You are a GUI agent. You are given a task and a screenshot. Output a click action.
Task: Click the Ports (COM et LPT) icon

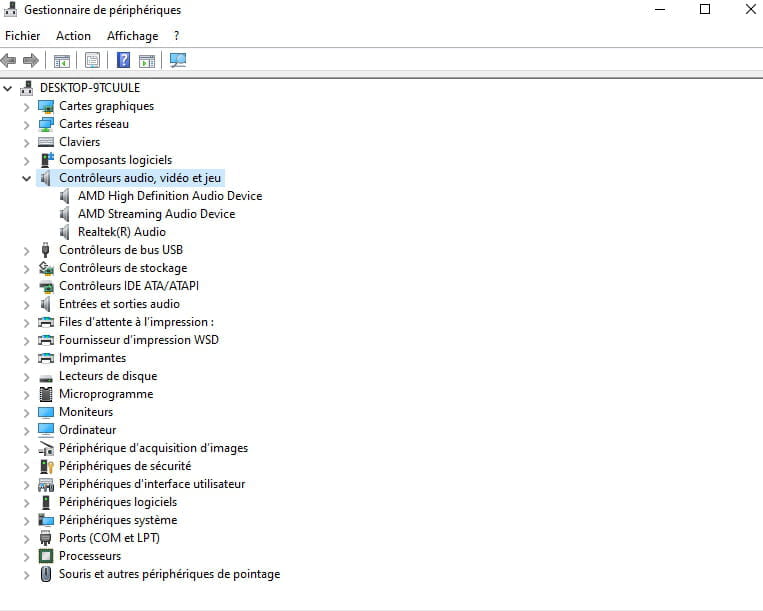pyautogui.click(x=45, y=538)
